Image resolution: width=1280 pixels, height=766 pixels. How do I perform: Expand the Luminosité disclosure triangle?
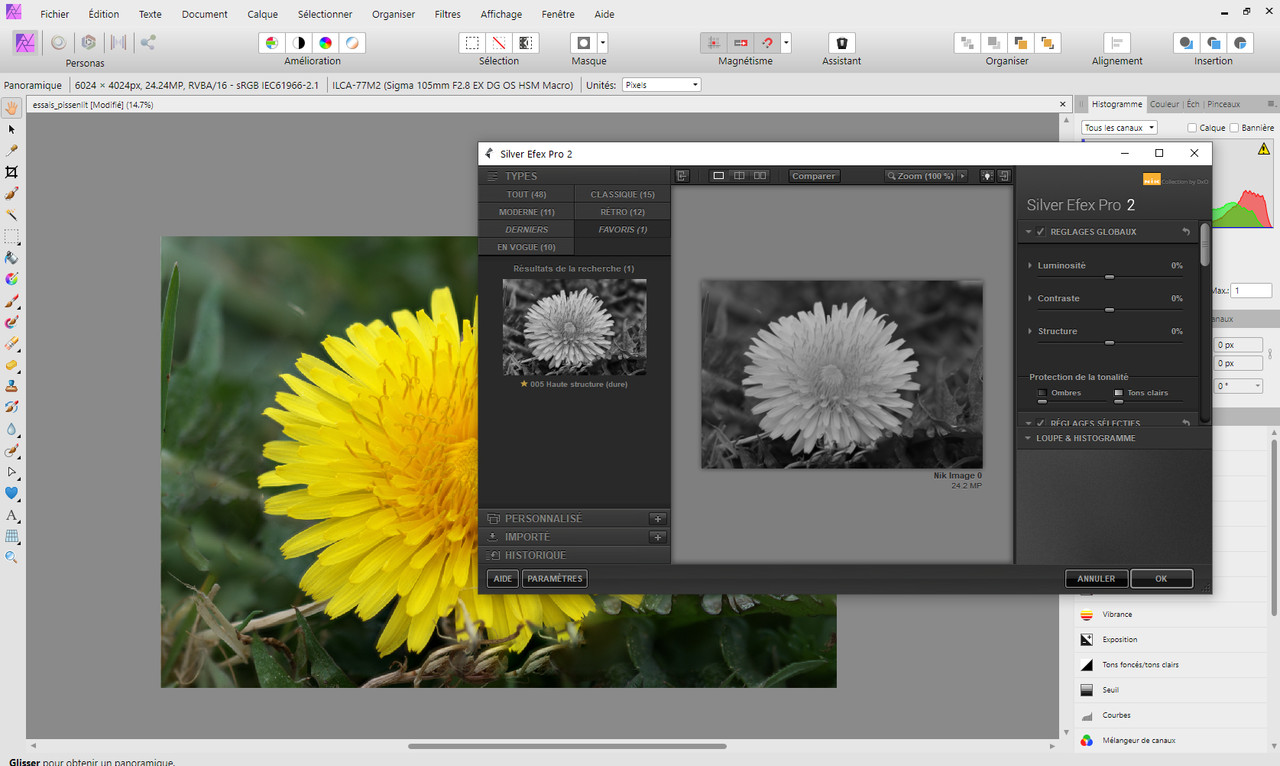(x=1030, y=266)
